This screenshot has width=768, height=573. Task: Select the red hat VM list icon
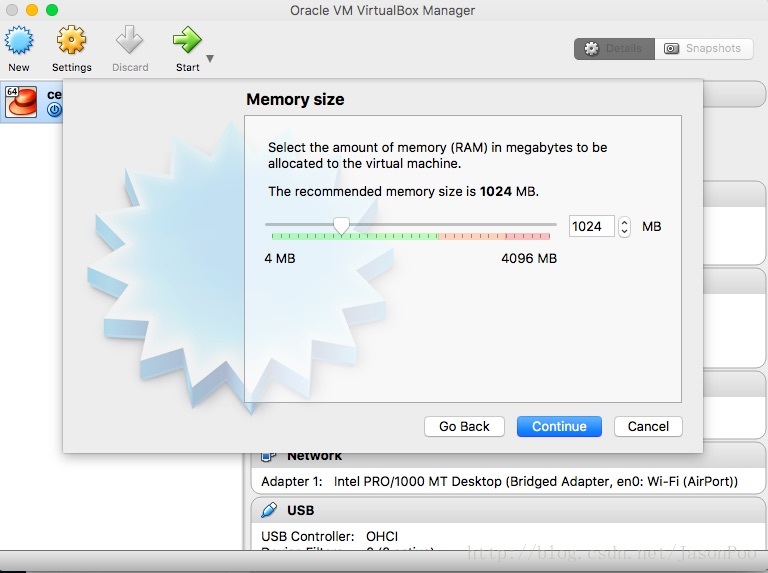[x=21, y=102]
